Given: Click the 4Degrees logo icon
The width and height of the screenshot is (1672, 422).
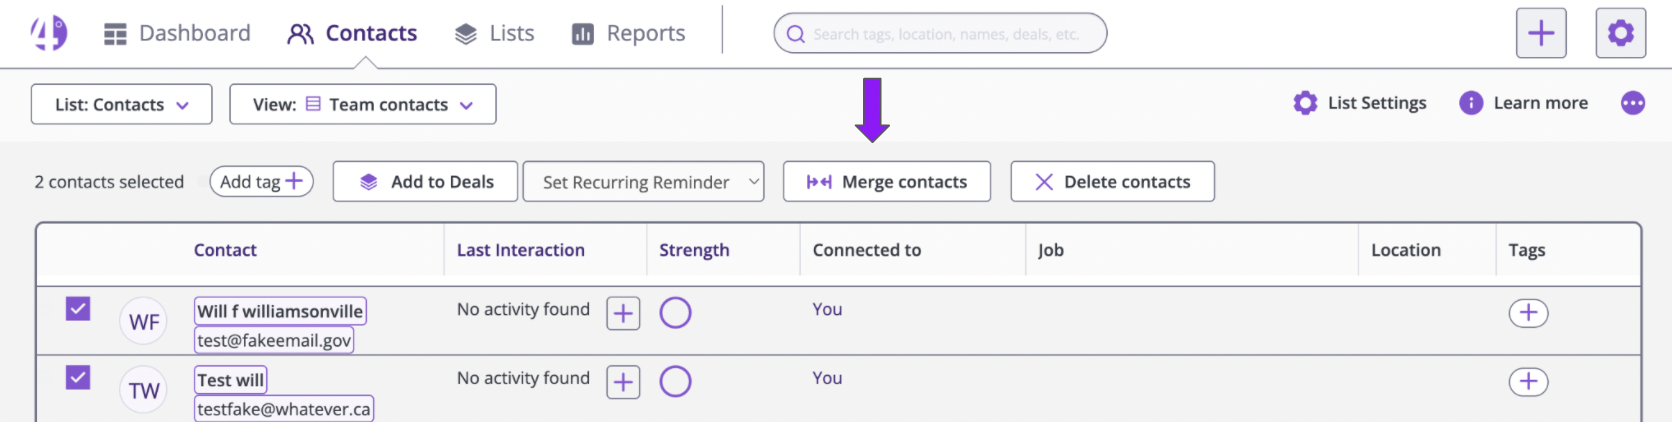Looking at the screenshot, I should [x=48, y=33].
